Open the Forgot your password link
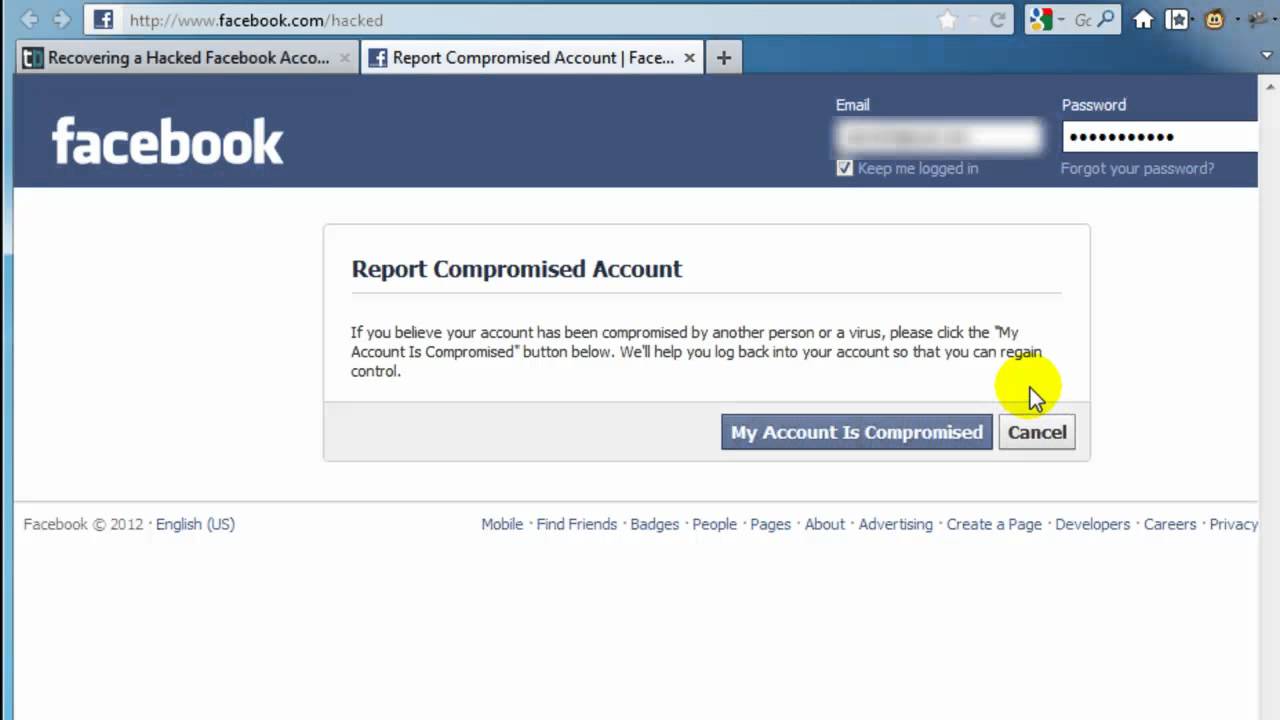This screenshot has height=720, width=1280. (x=1138, y=168)
